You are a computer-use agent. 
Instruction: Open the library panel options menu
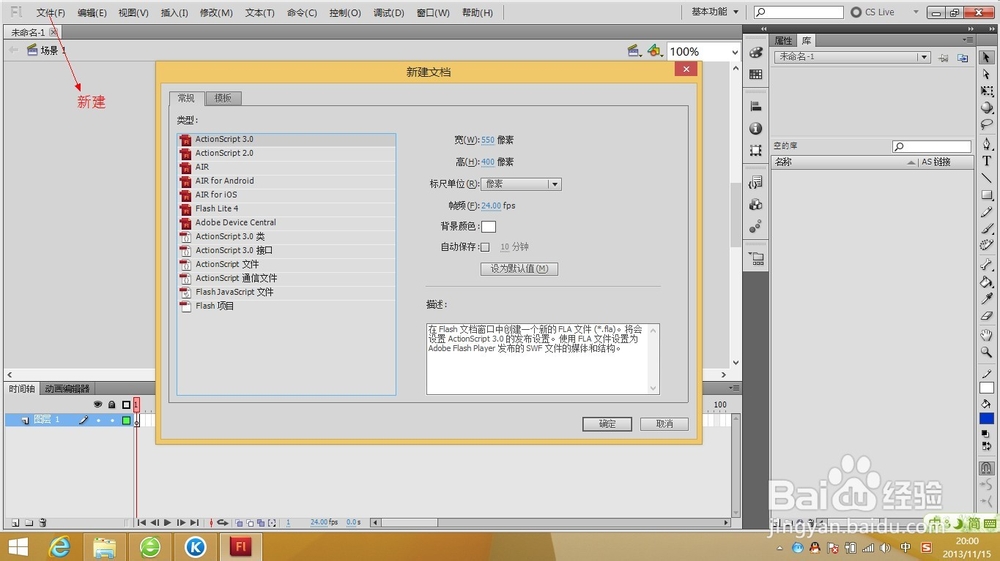click(x=967, y=40)
